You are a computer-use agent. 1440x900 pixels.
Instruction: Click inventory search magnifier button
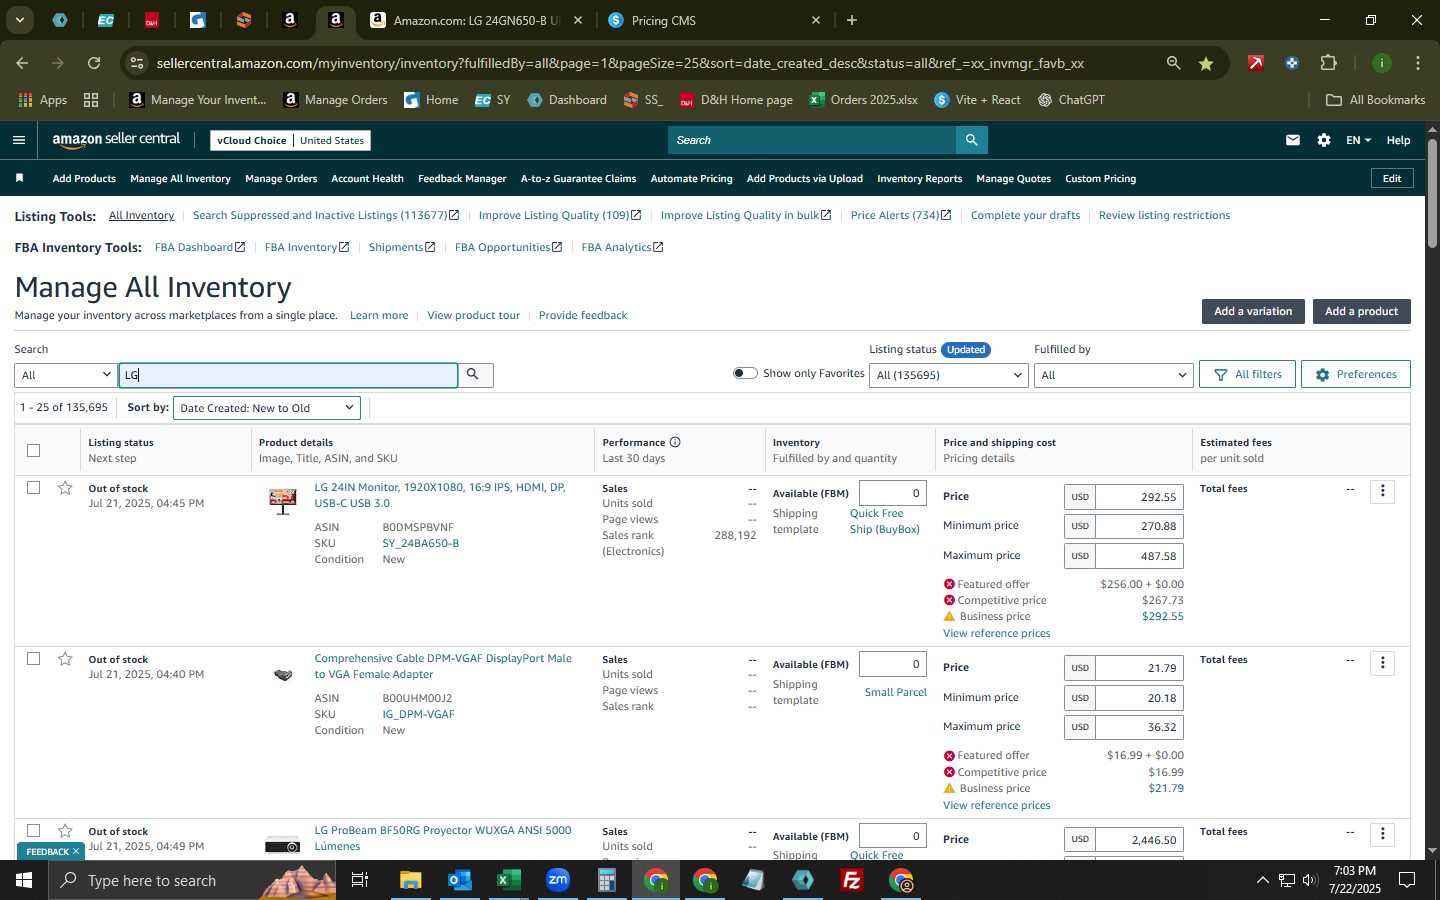point(474,375)
